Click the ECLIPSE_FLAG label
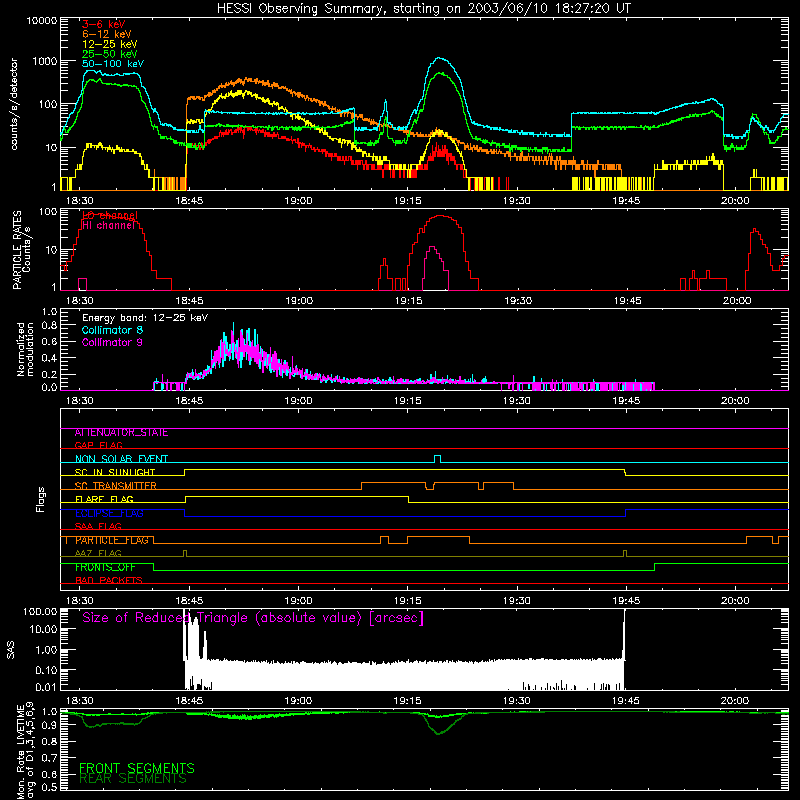Screen dimensions: 800x800 (109, 513)
